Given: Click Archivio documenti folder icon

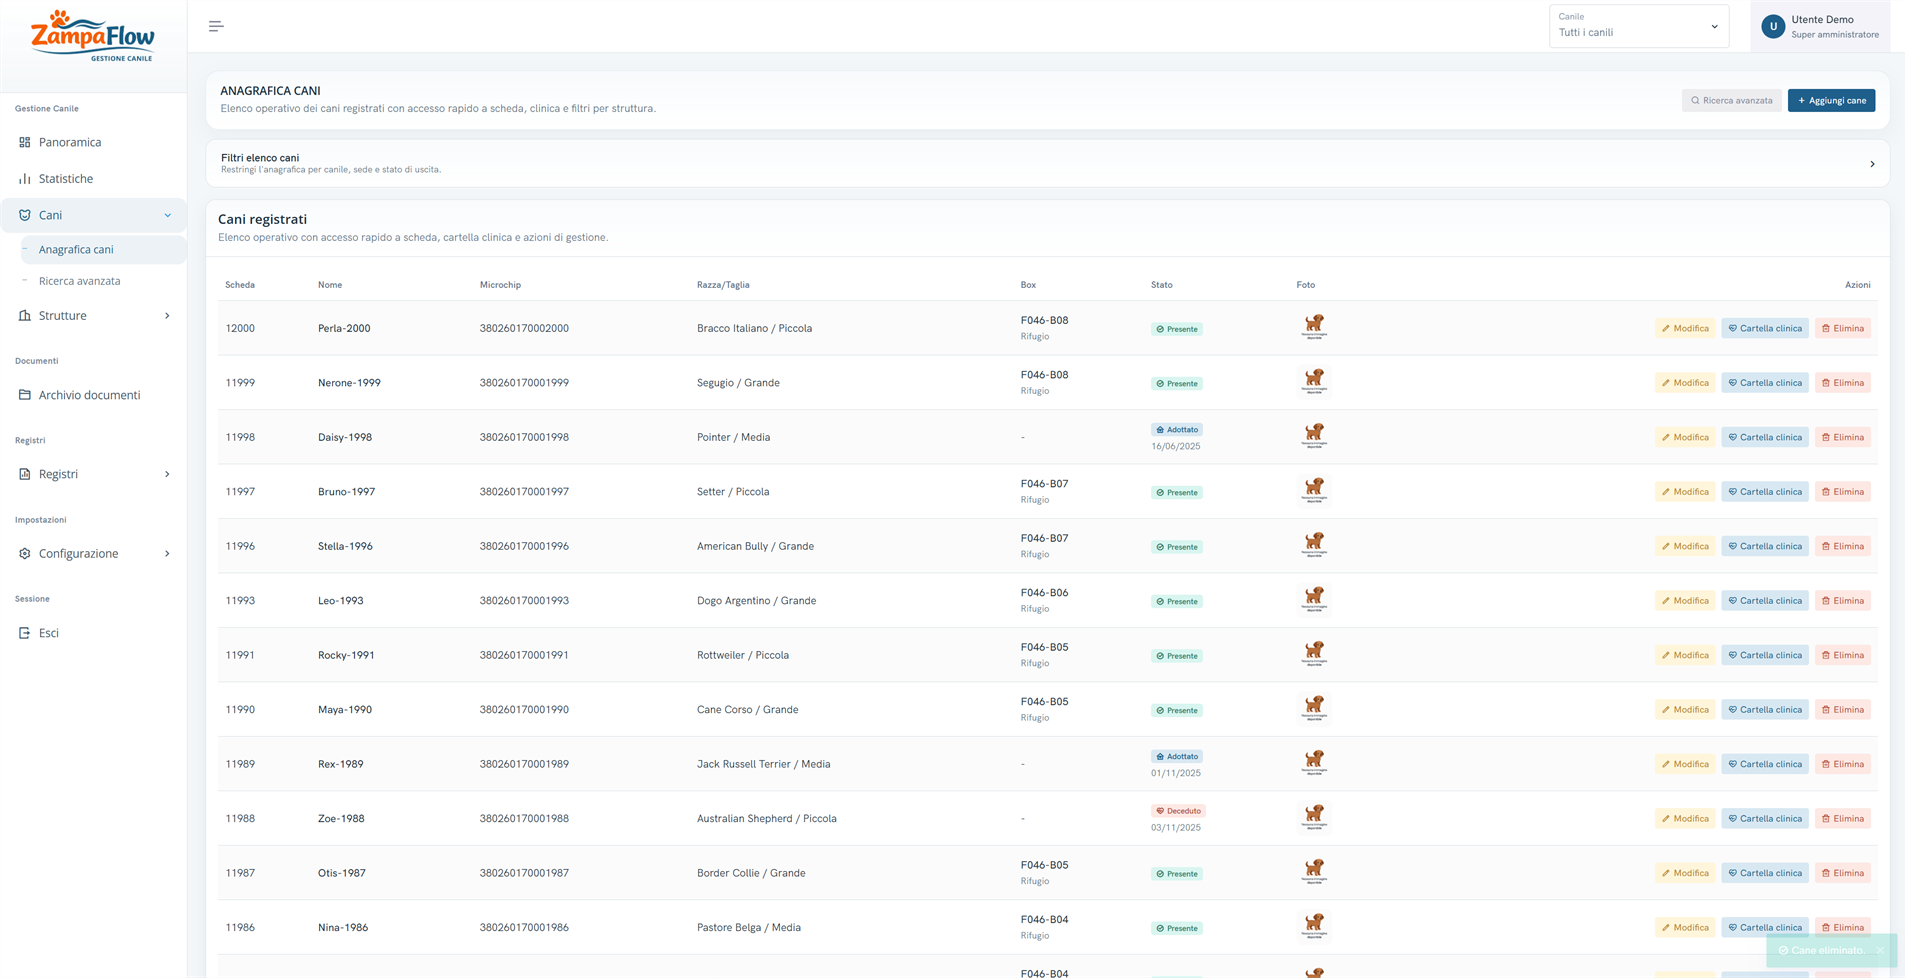Looking at the screenshot, I should [25, 394].
